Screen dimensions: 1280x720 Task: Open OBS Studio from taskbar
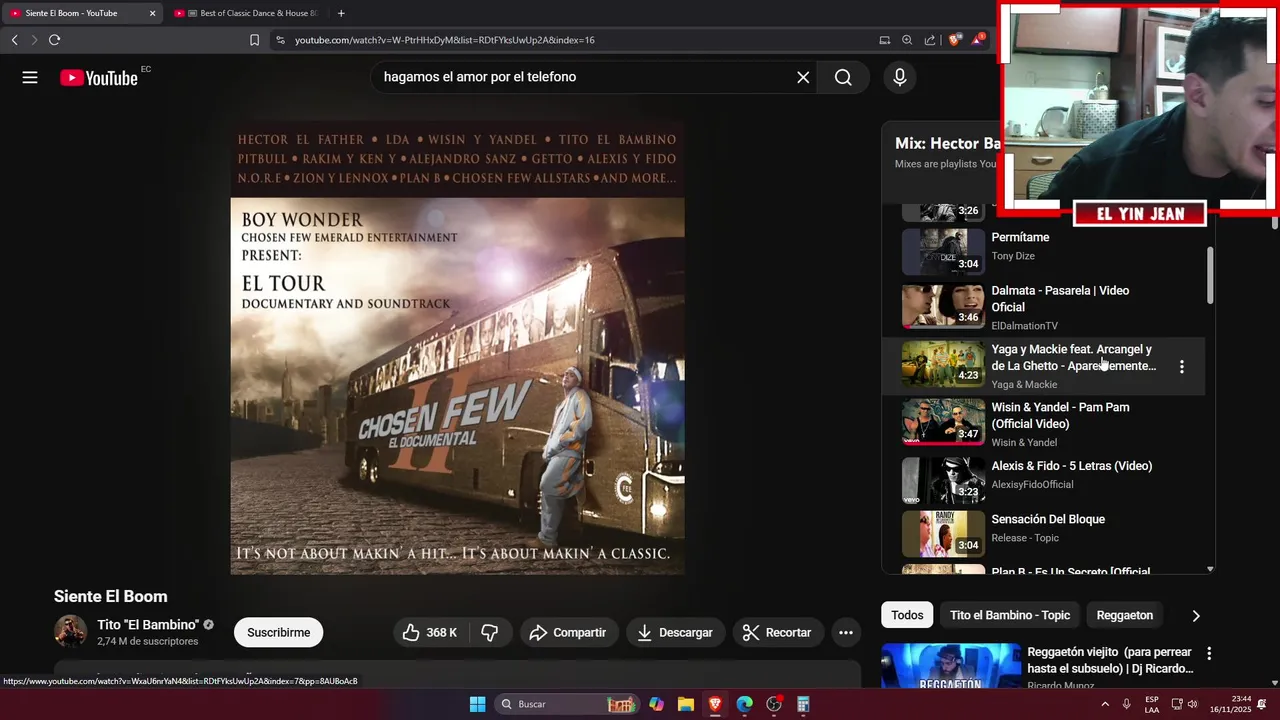pos(774,704)
